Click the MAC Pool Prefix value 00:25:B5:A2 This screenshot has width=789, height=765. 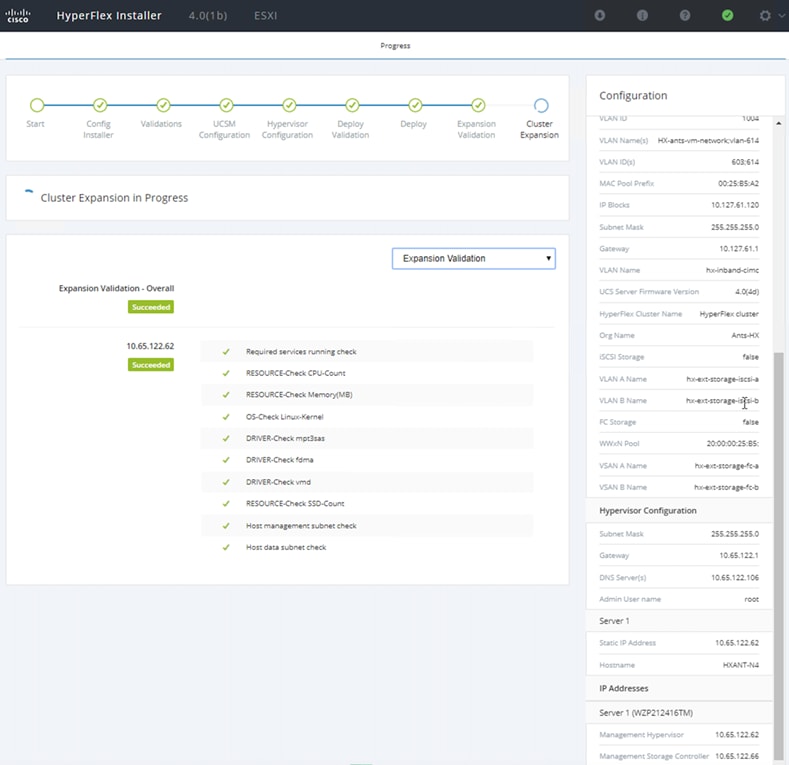tap(738, 184)
